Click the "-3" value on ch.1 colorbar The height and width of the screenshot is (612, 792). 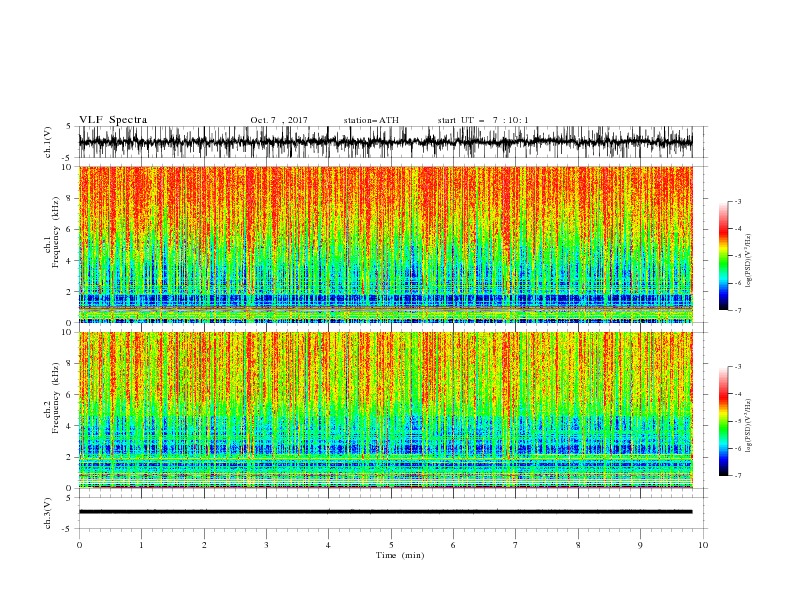(738, 201)
